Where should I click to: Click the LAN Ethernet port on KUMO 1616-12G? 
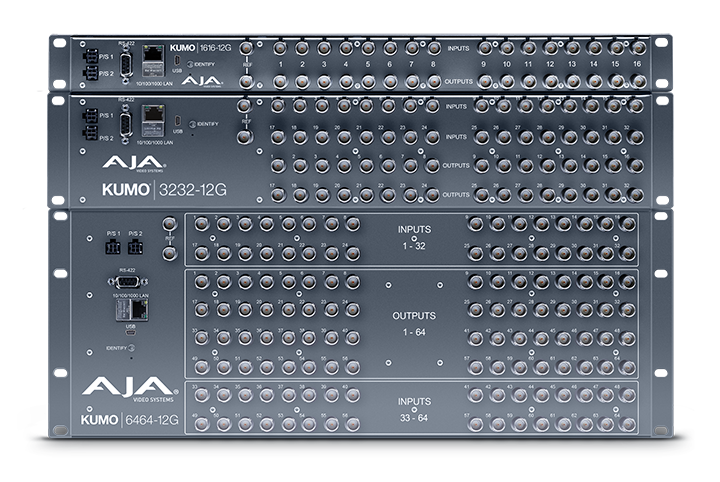click(x=155, y=58)
